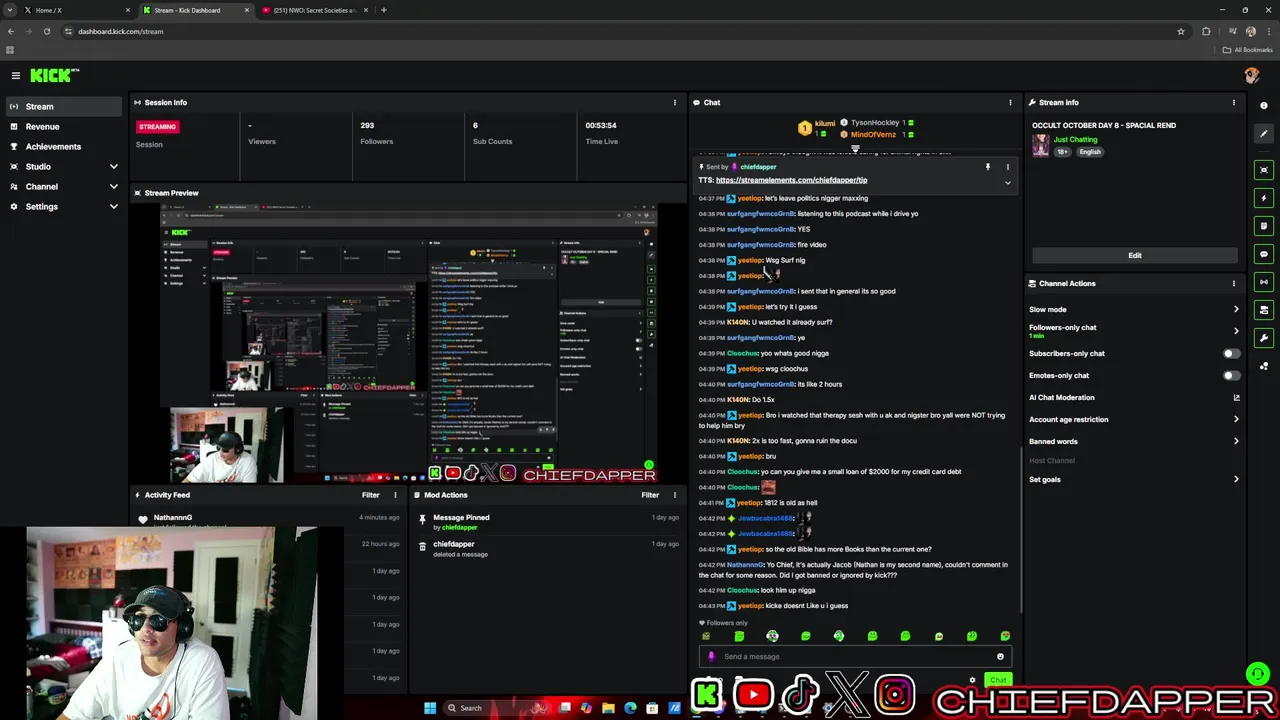Go to Revenue in the sidebar
The width and height of the screenshot is (1280, 720).
[64, 126]
